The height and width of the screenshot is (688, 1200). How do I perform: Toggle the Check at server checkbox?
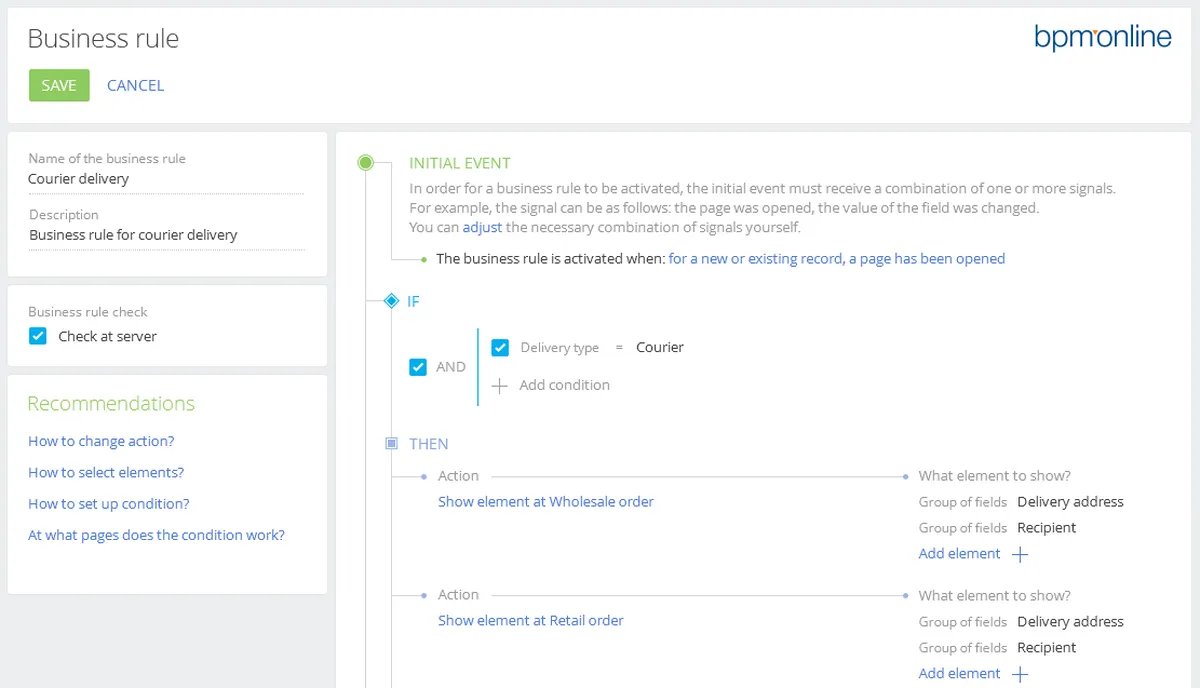tap(38, 336)
